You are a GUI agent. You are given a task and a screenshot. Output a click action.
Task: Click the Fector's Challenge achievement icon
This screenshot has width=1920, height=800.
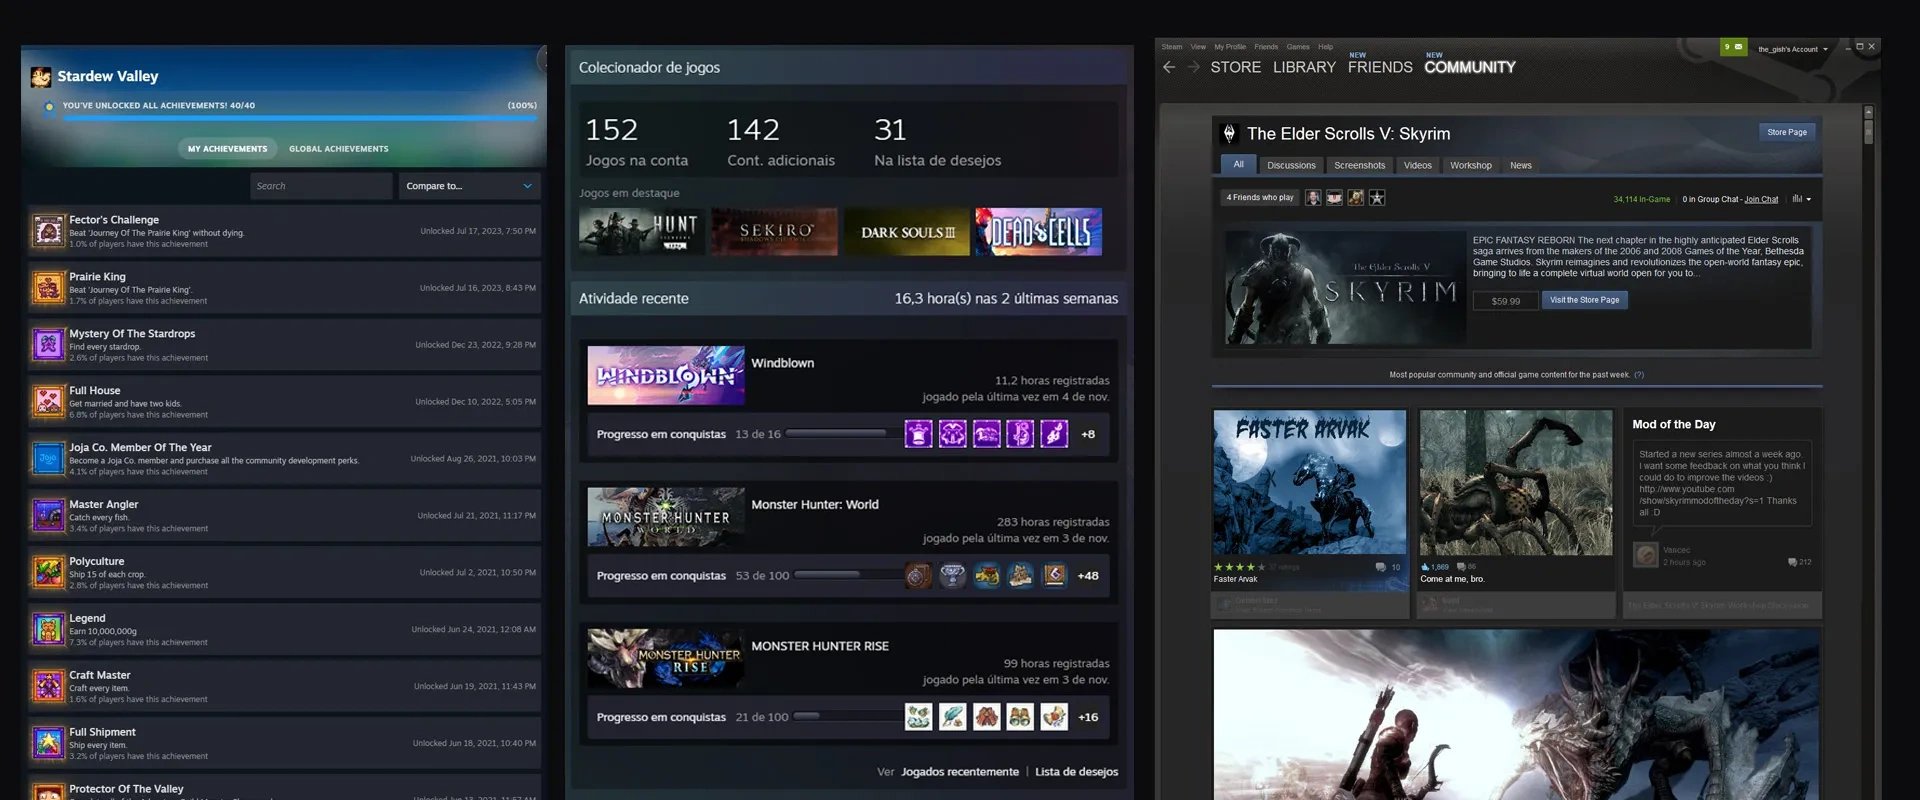click(48, 231)
